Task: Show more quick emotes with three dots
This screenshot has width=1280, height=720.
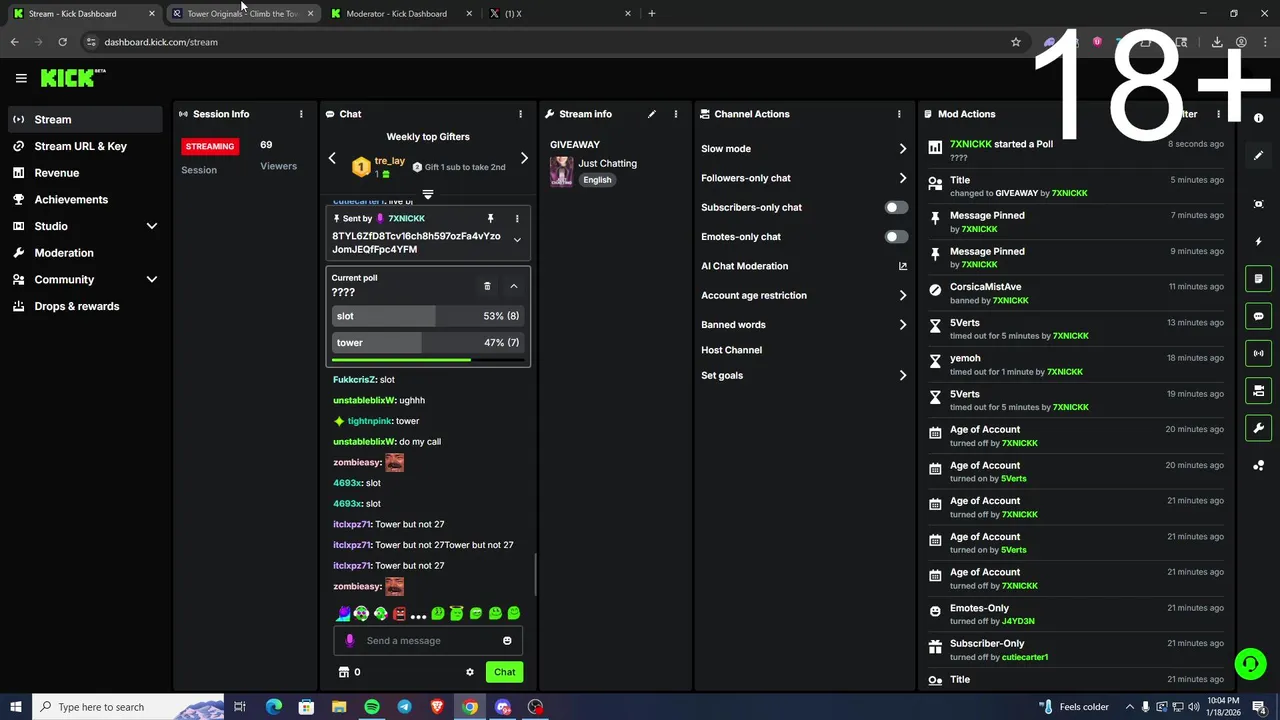Action: click(418, 614)
